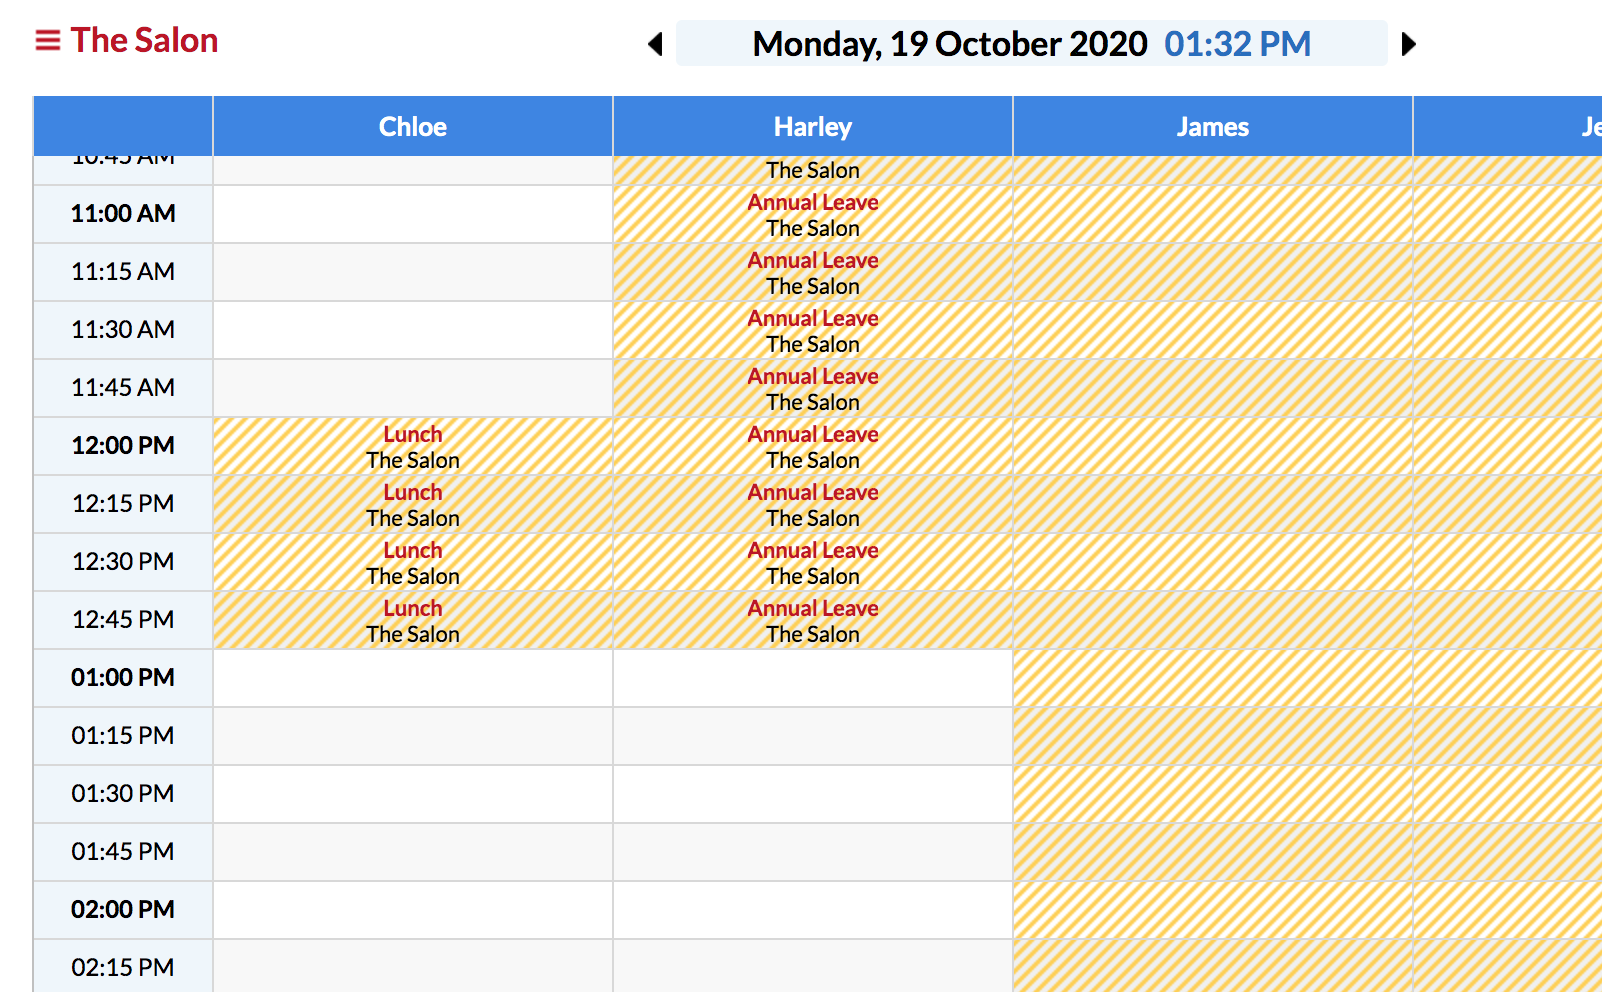
Task: Select Chloe's empty 11:30 AM slot
Action: pos(413,330)
